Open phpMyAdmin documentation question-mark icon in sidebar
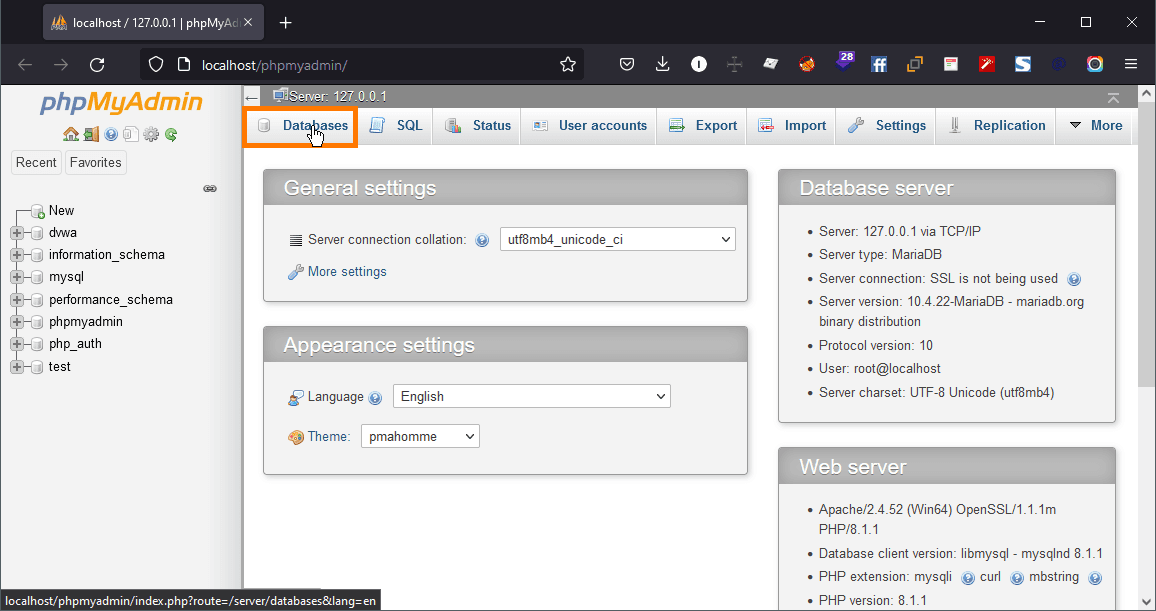The width and height of the screenshot is (1156, 611). (x=111, y=134)
